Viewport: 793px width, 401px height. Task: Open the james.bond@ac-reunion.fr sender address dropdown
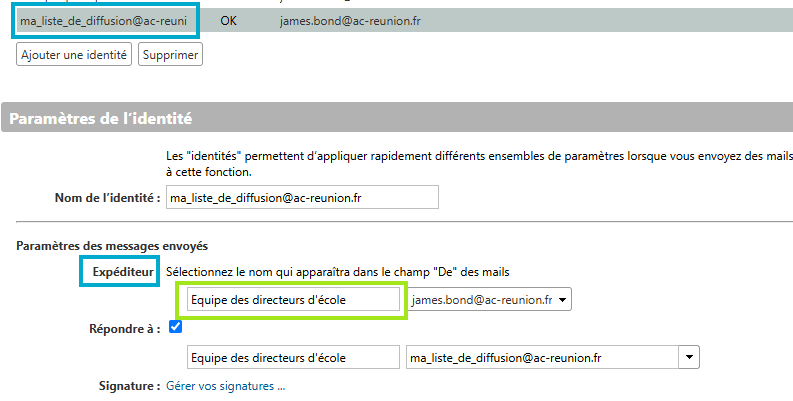(489, 300)
